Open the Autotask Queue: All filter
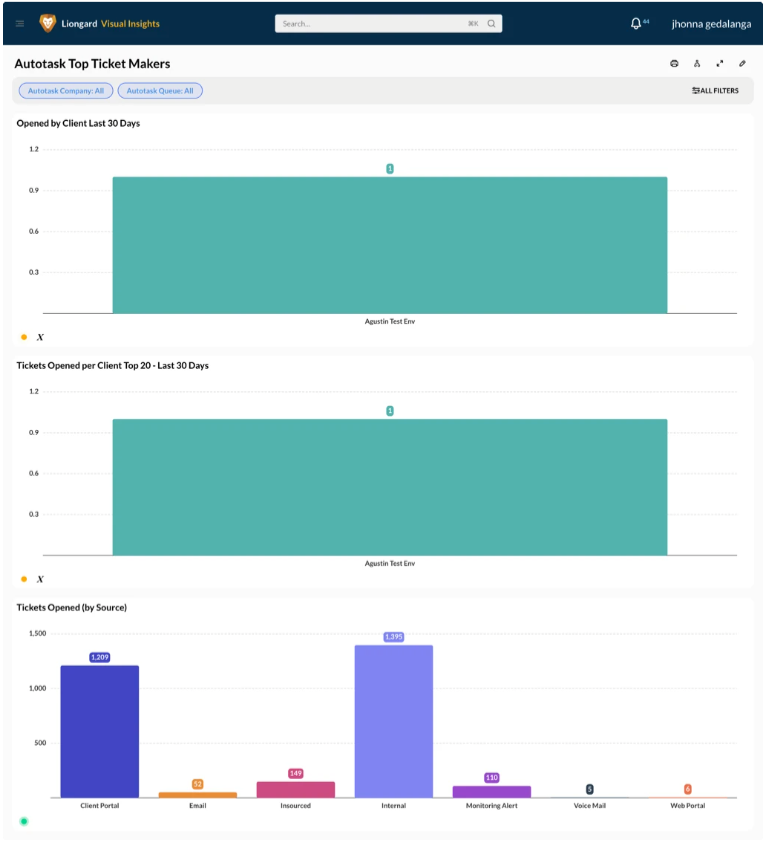This screenshot has width=770, height=846. 160,91
